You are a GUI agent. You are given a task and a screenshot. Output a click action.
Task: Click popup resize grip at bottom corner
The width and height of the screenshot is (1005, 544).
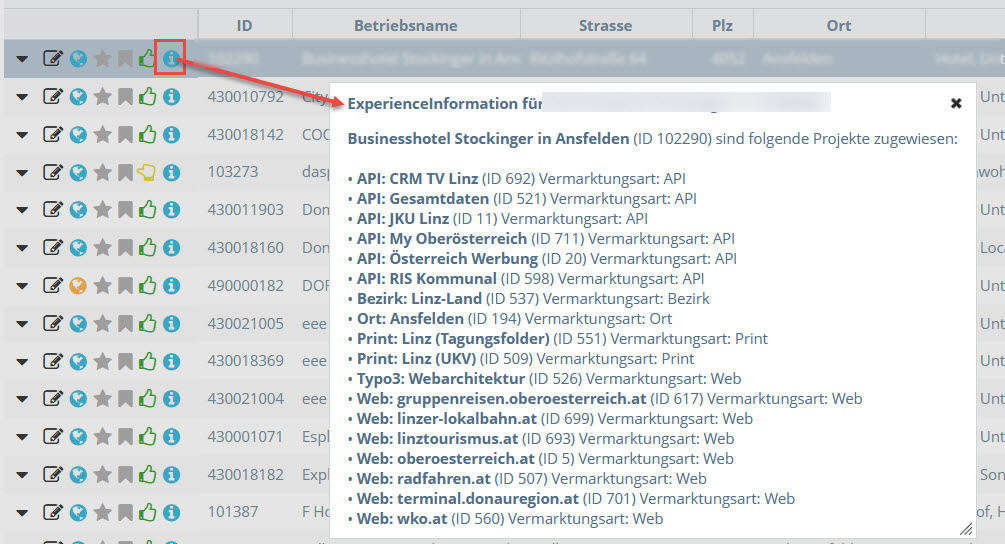click(966, 529)
